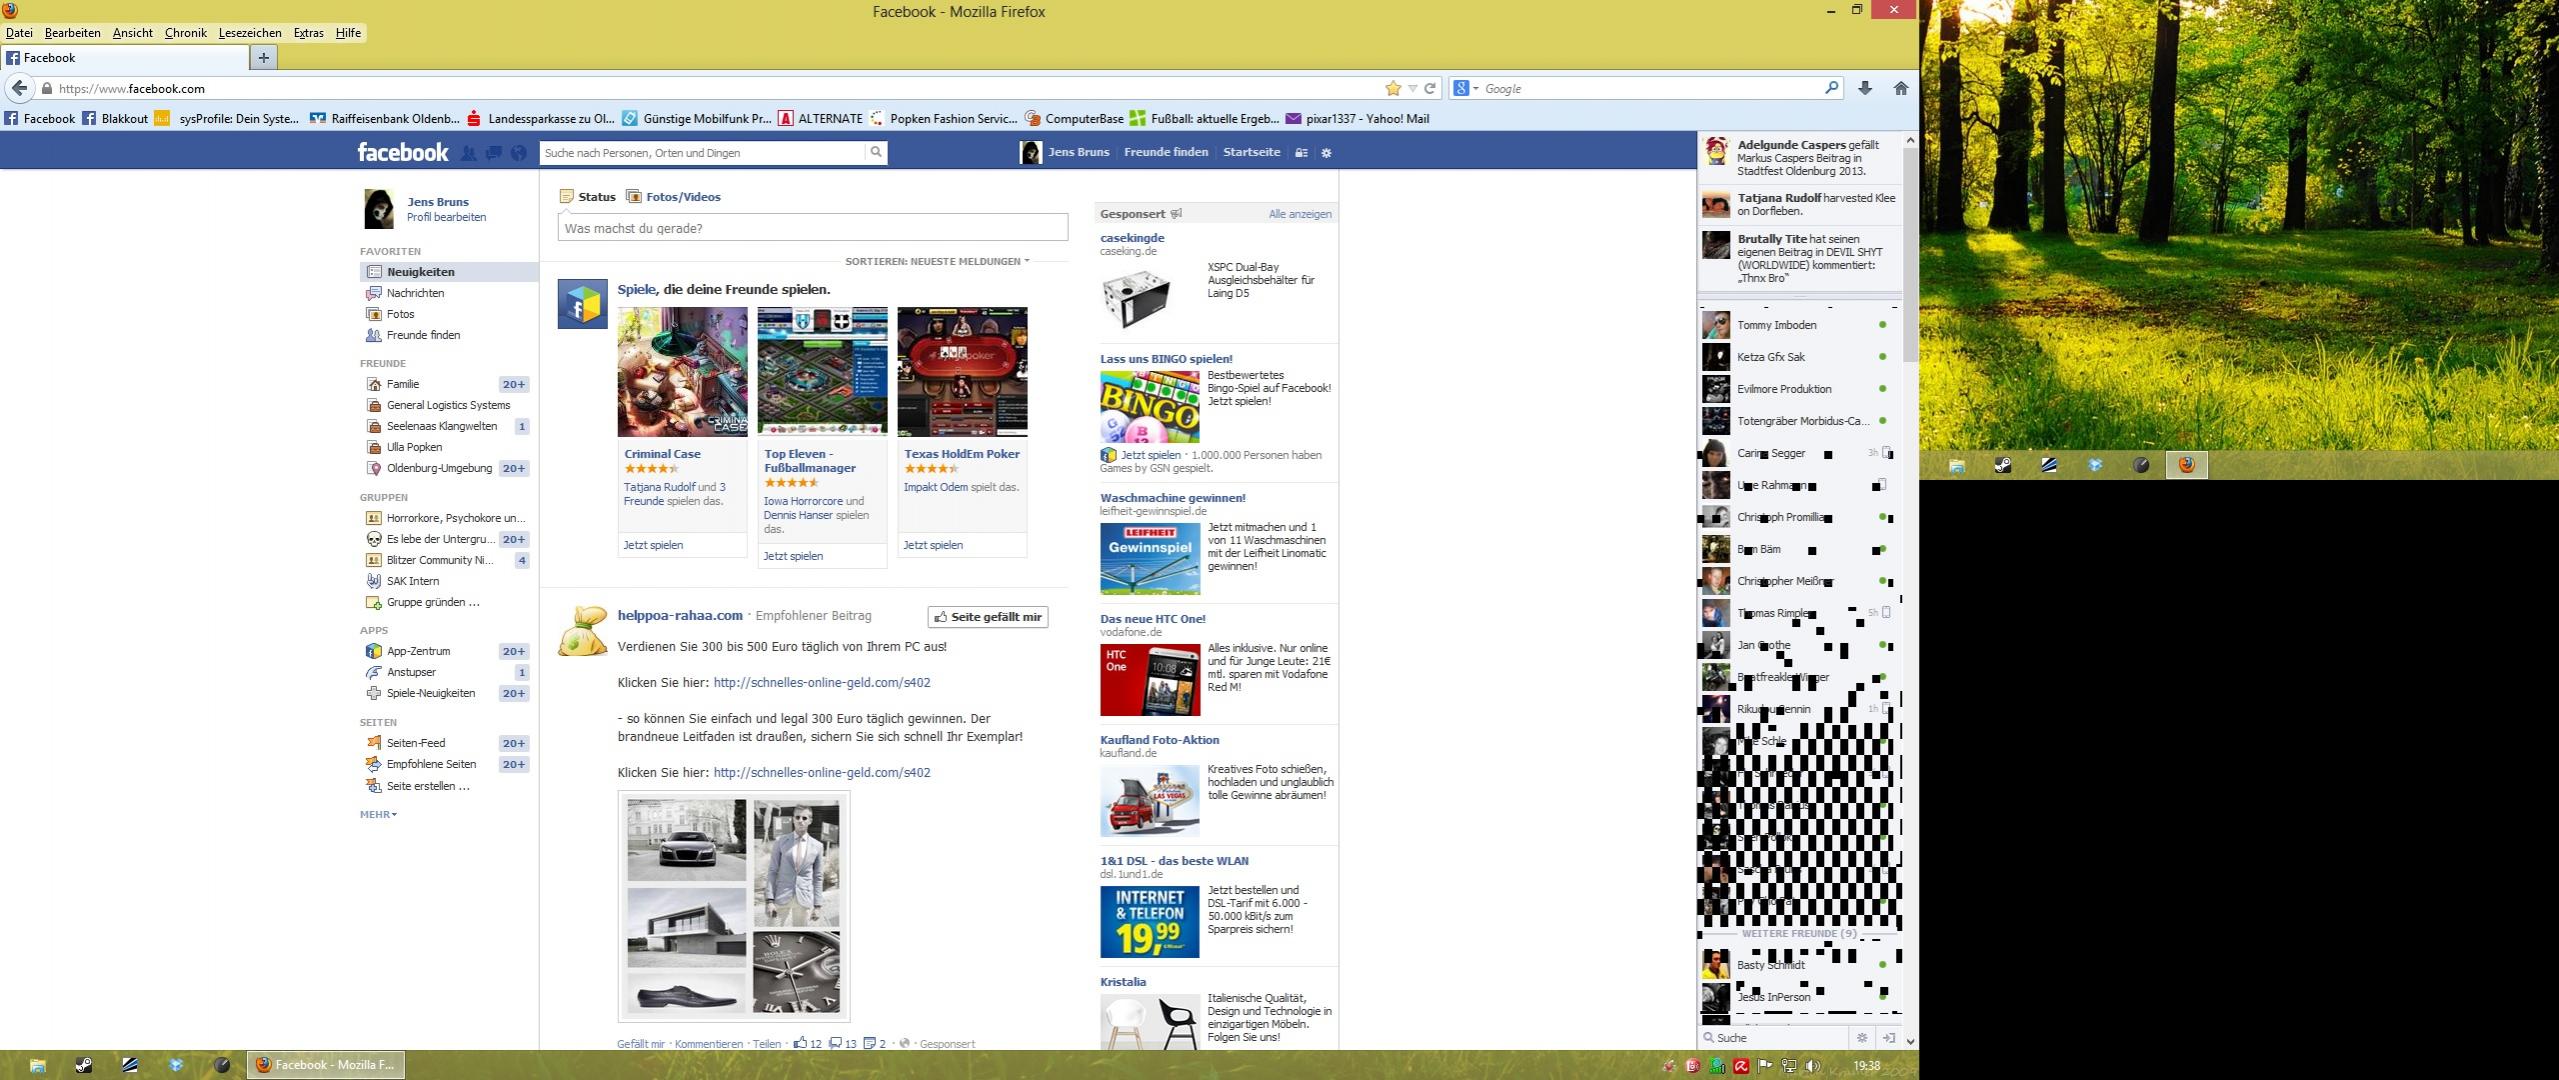
Task: Click the Alle anzeigen sponsored link
Action: (1299, 214)
